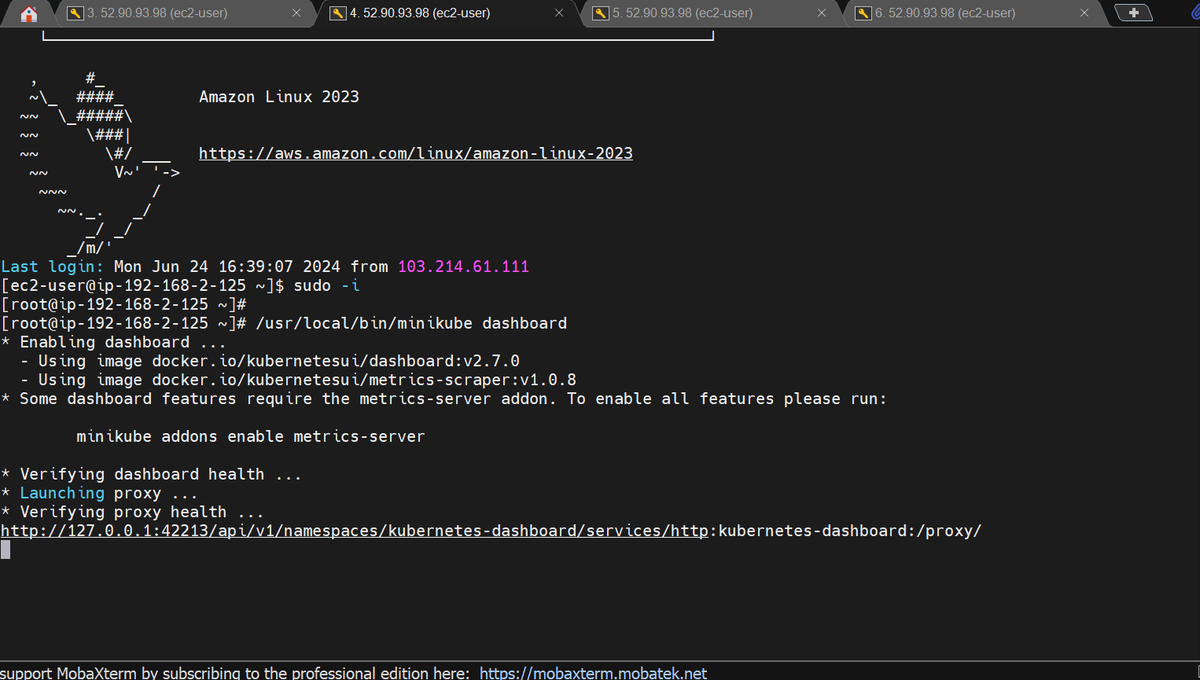The image size is (1200, 680).
Task: Close session tab 4
Action: 559,13
